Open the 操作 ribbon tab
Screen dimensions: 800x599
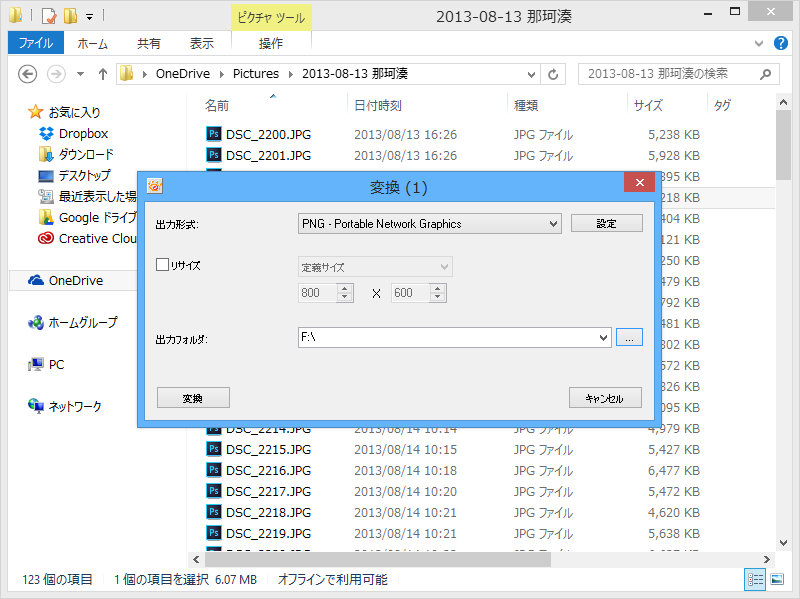coord(271,44)
